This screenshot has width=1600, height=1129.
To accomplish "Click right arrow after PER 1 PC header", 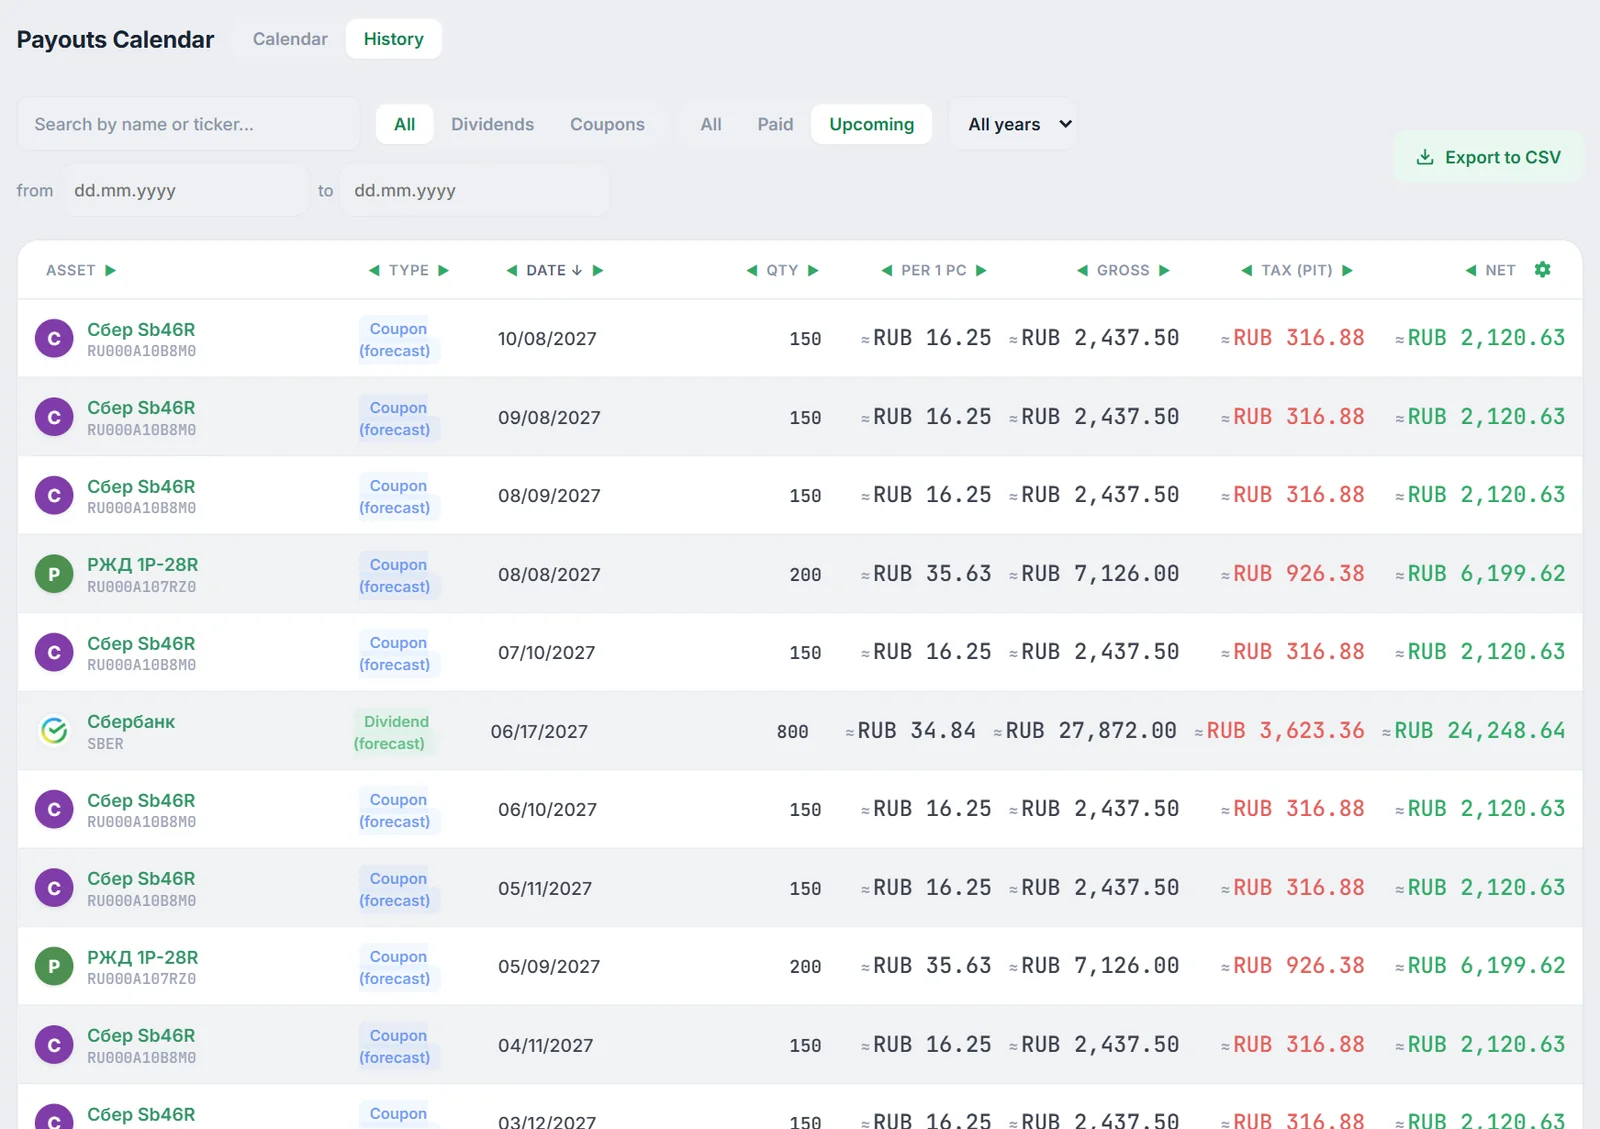I will point(981,270).
